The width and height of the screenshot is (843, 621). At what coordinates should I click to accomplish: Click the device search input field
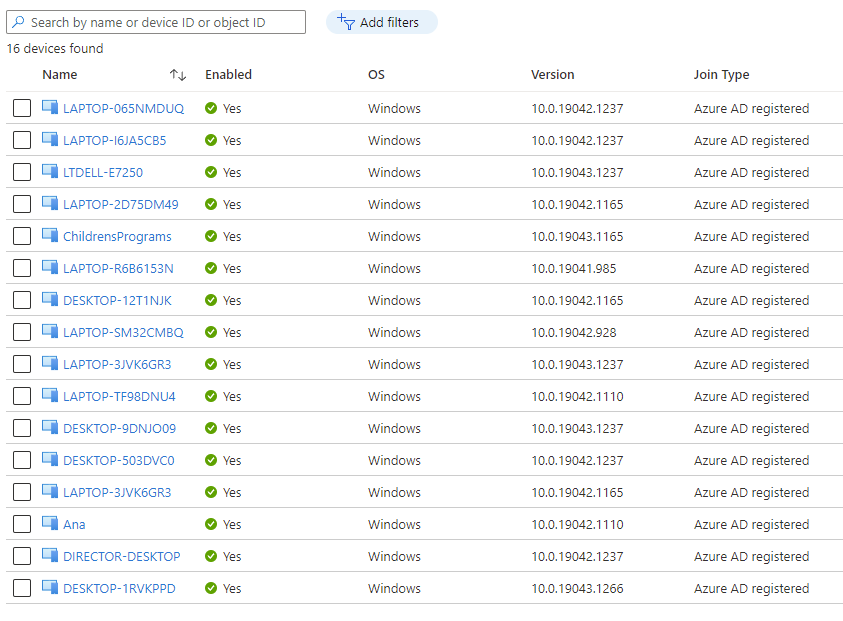pos(156,22)
